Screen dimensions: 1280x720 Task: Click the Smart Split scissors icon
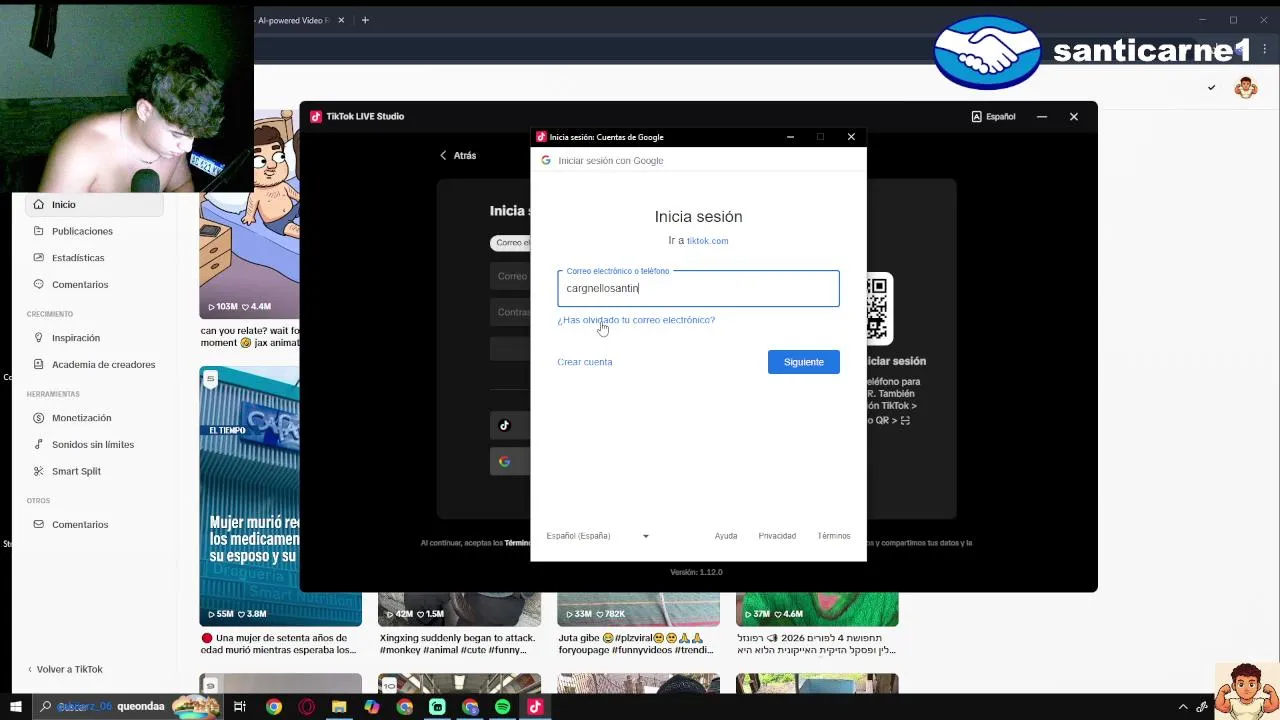click(x=38, y=471)
